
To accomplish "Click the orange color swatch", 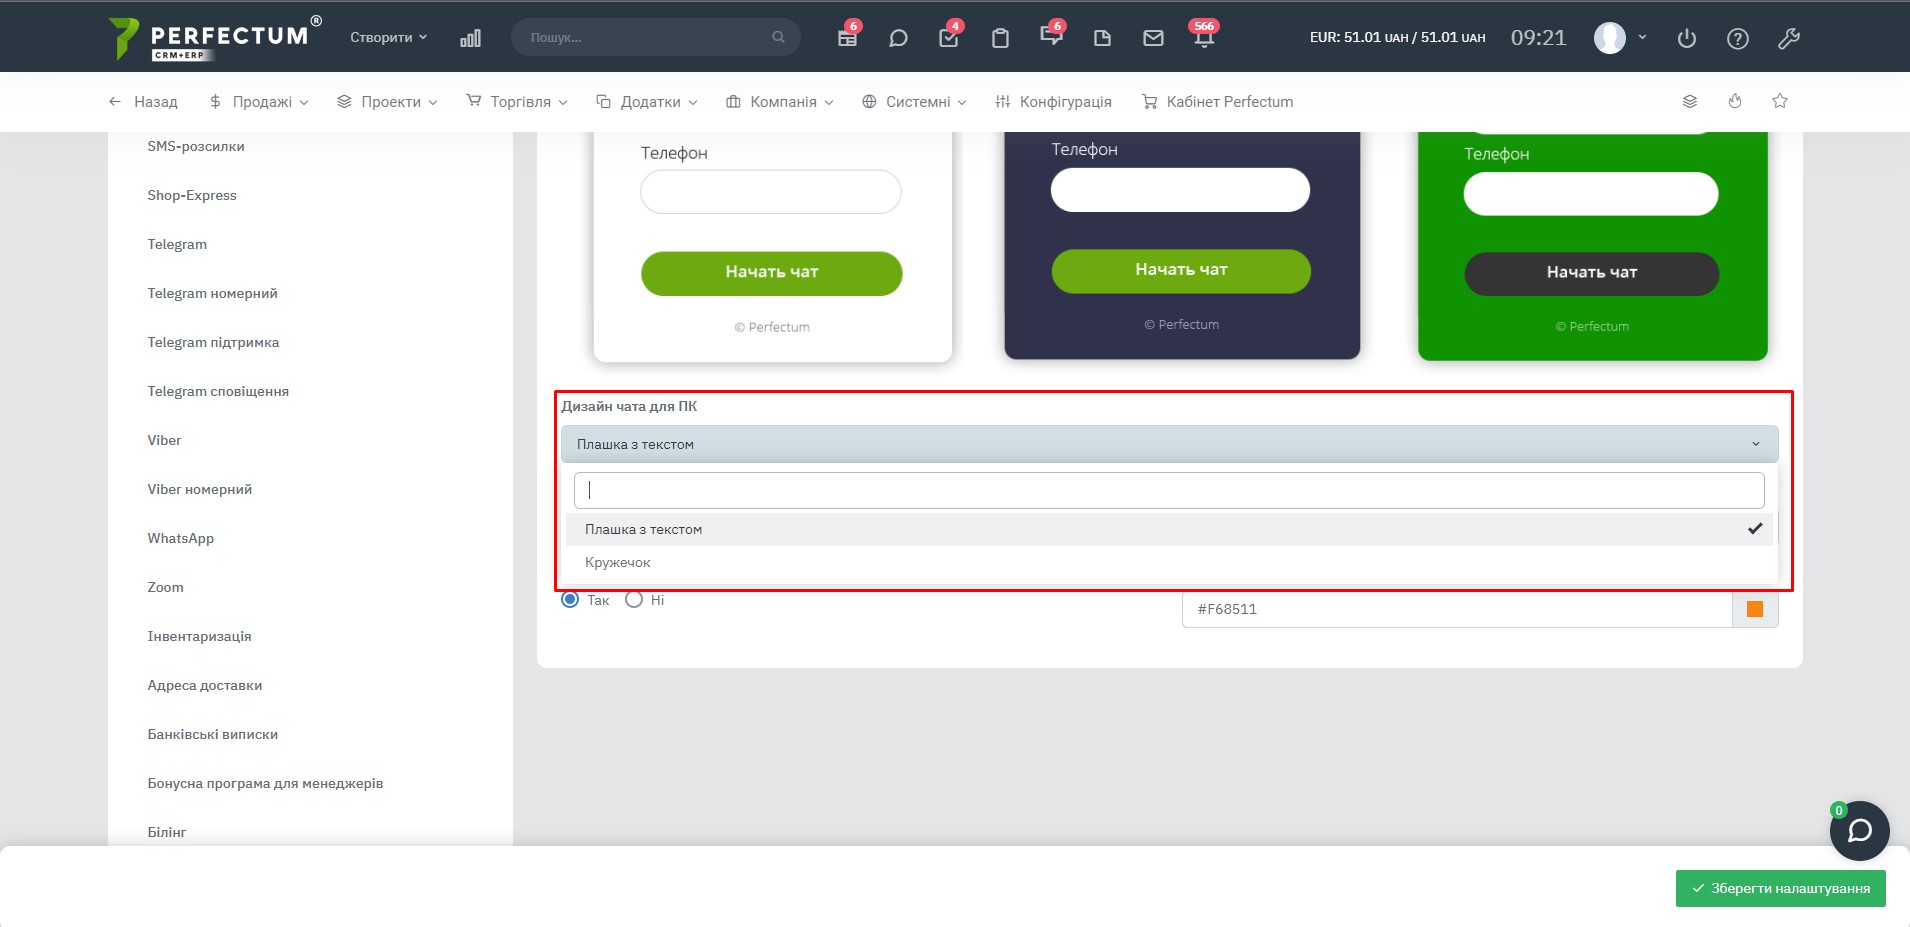I will click(1755, 609).
